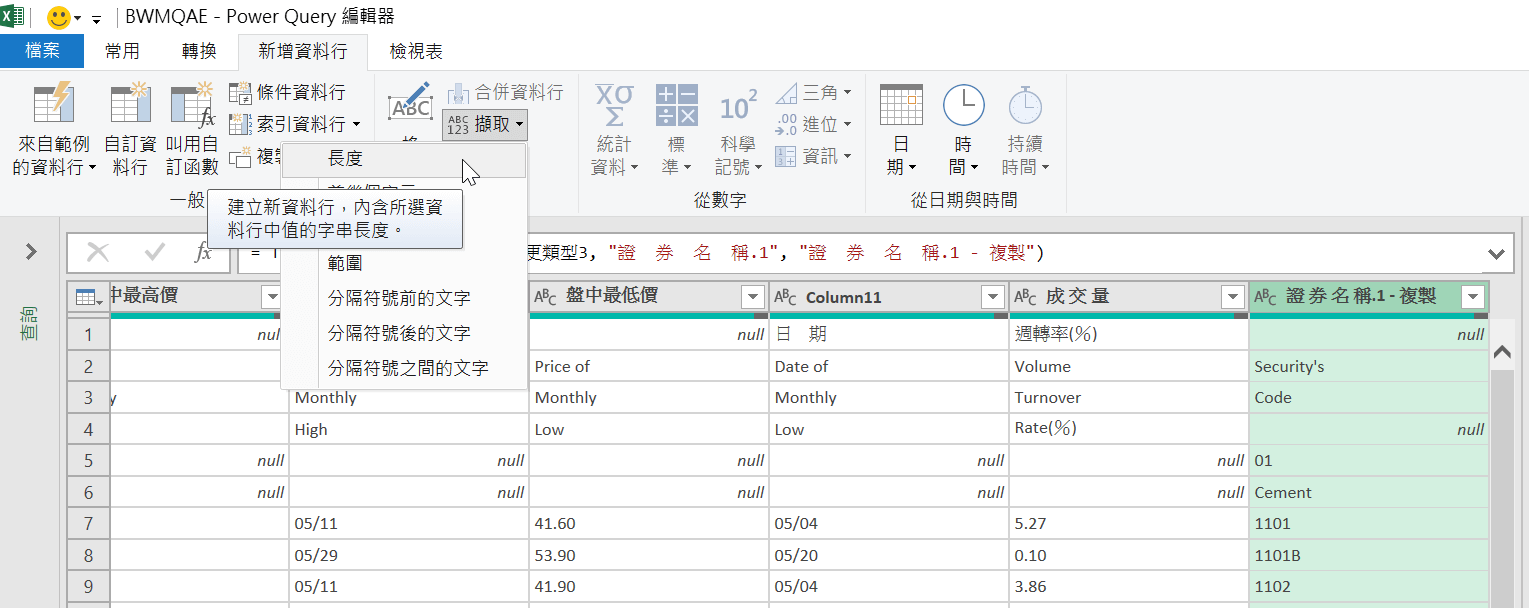
Task: Change data type icon of 成交量 column
Action: coord(1026,297)
